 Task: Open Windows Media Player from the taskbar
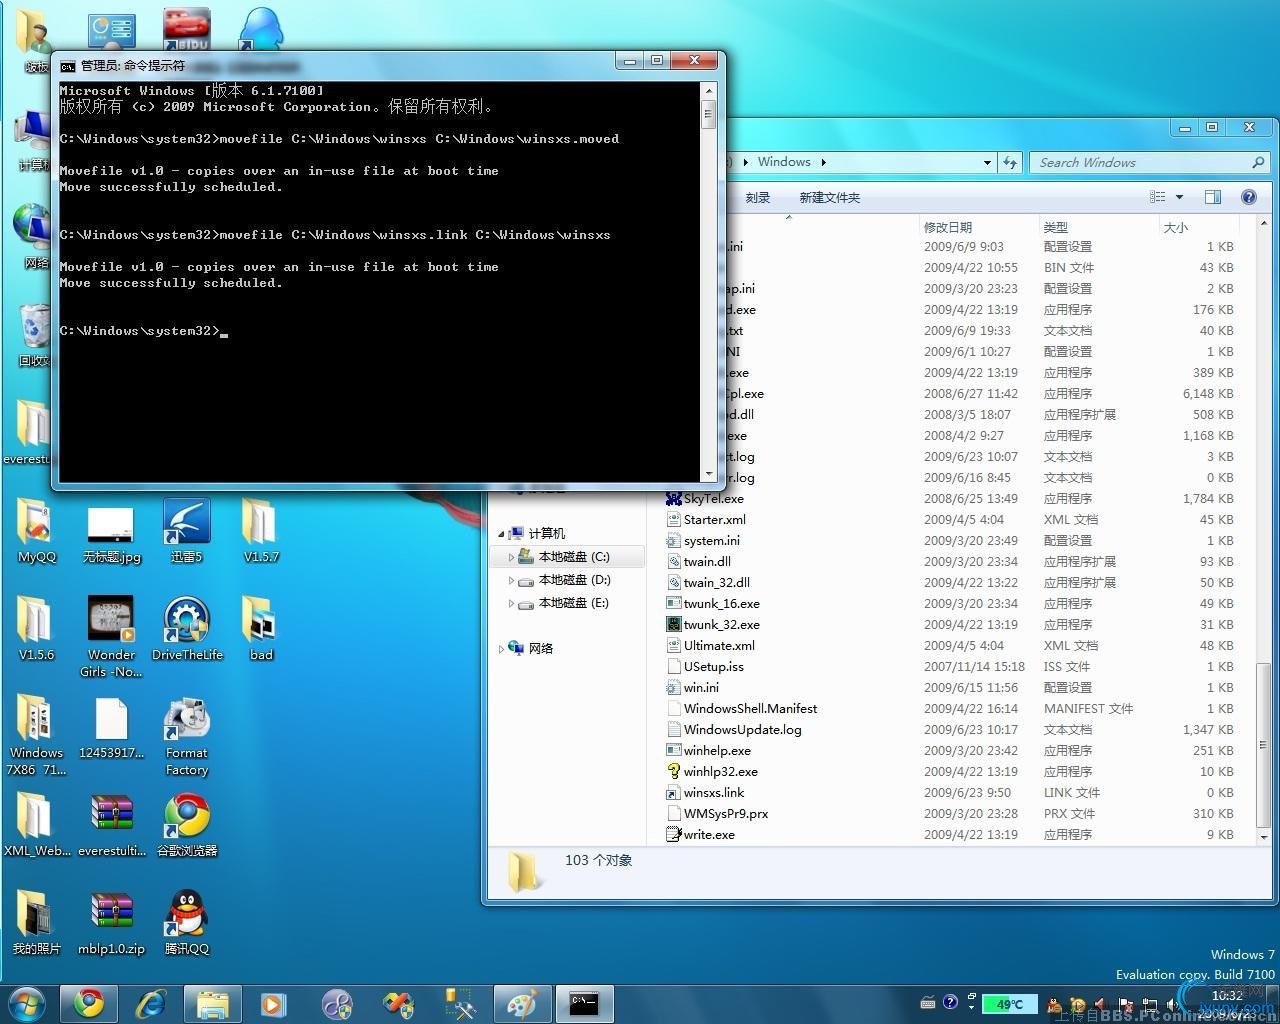tap(272, 1003)
